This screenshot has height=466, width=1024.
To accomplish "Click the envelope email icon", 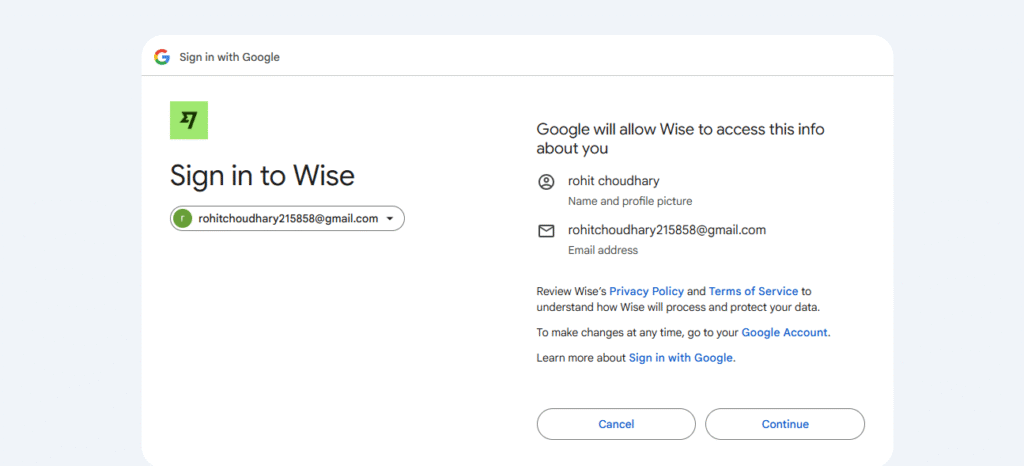I will click(x=546, y=231).
